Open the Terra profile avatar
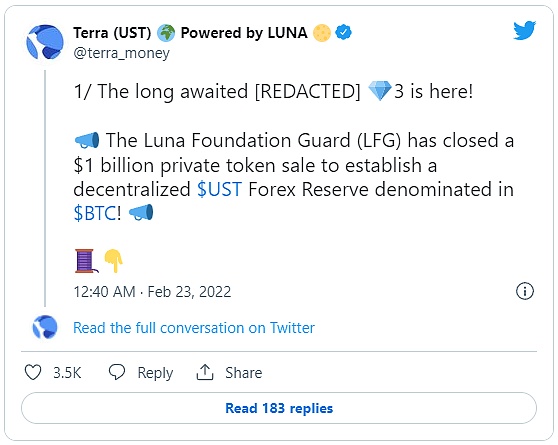 (45, 42)
